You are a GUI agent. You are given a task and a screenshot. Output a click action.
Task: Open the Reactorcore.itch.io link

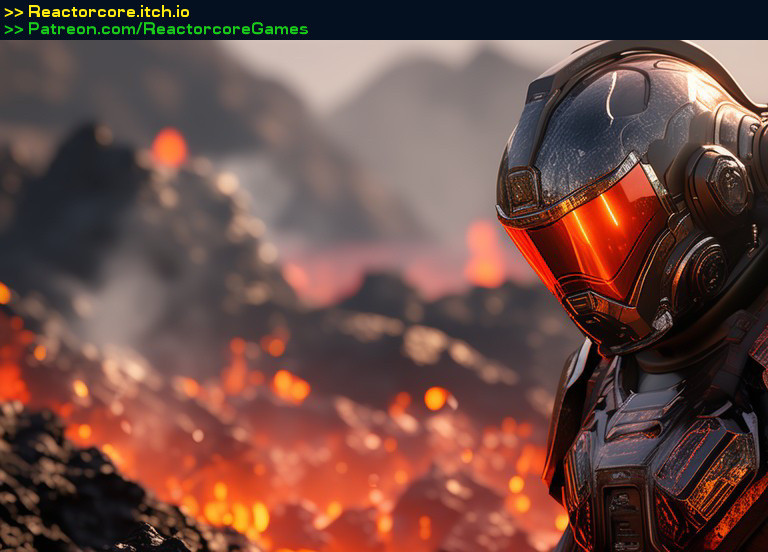coord(109,11)
